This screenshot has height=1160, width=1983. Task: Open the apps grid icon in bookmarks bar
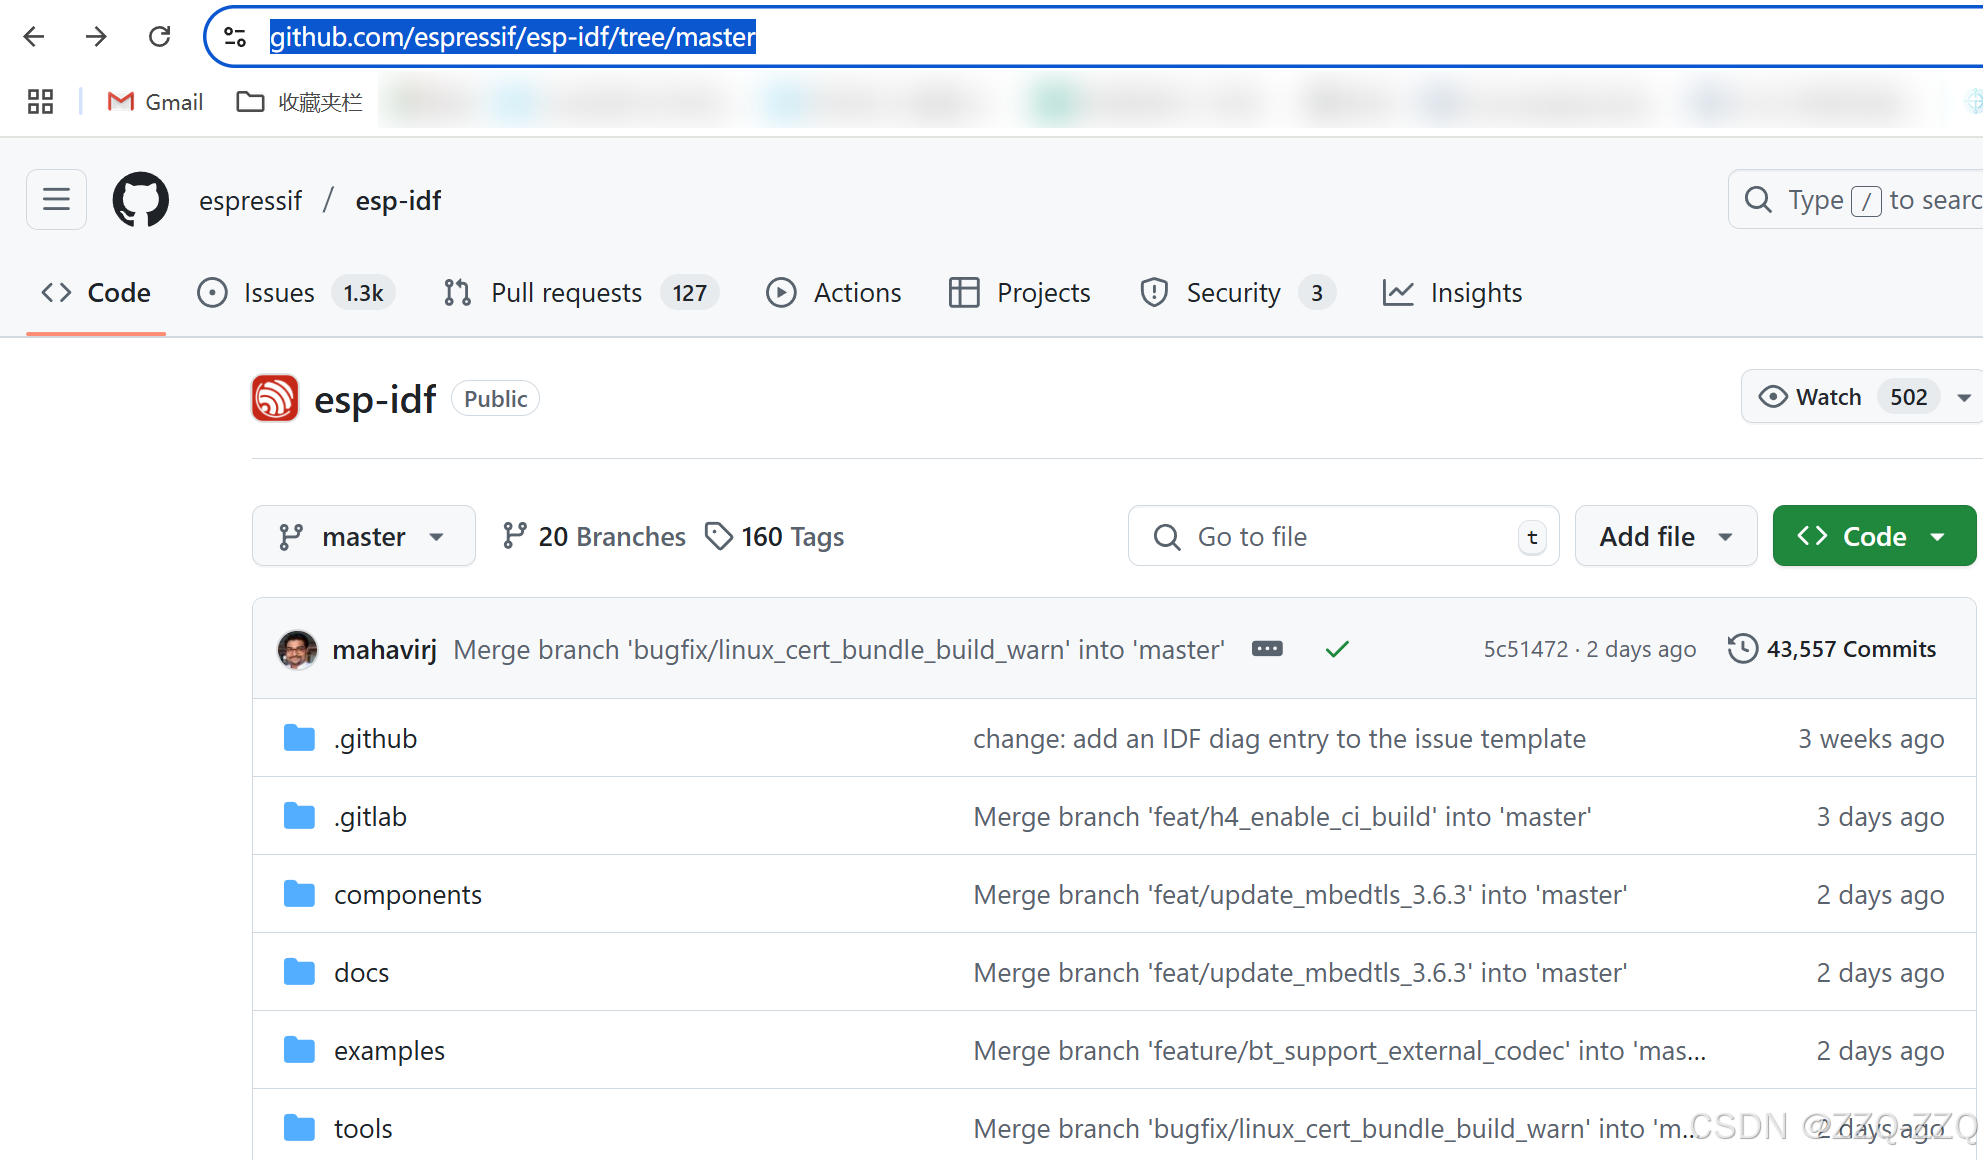click(40, 101)
